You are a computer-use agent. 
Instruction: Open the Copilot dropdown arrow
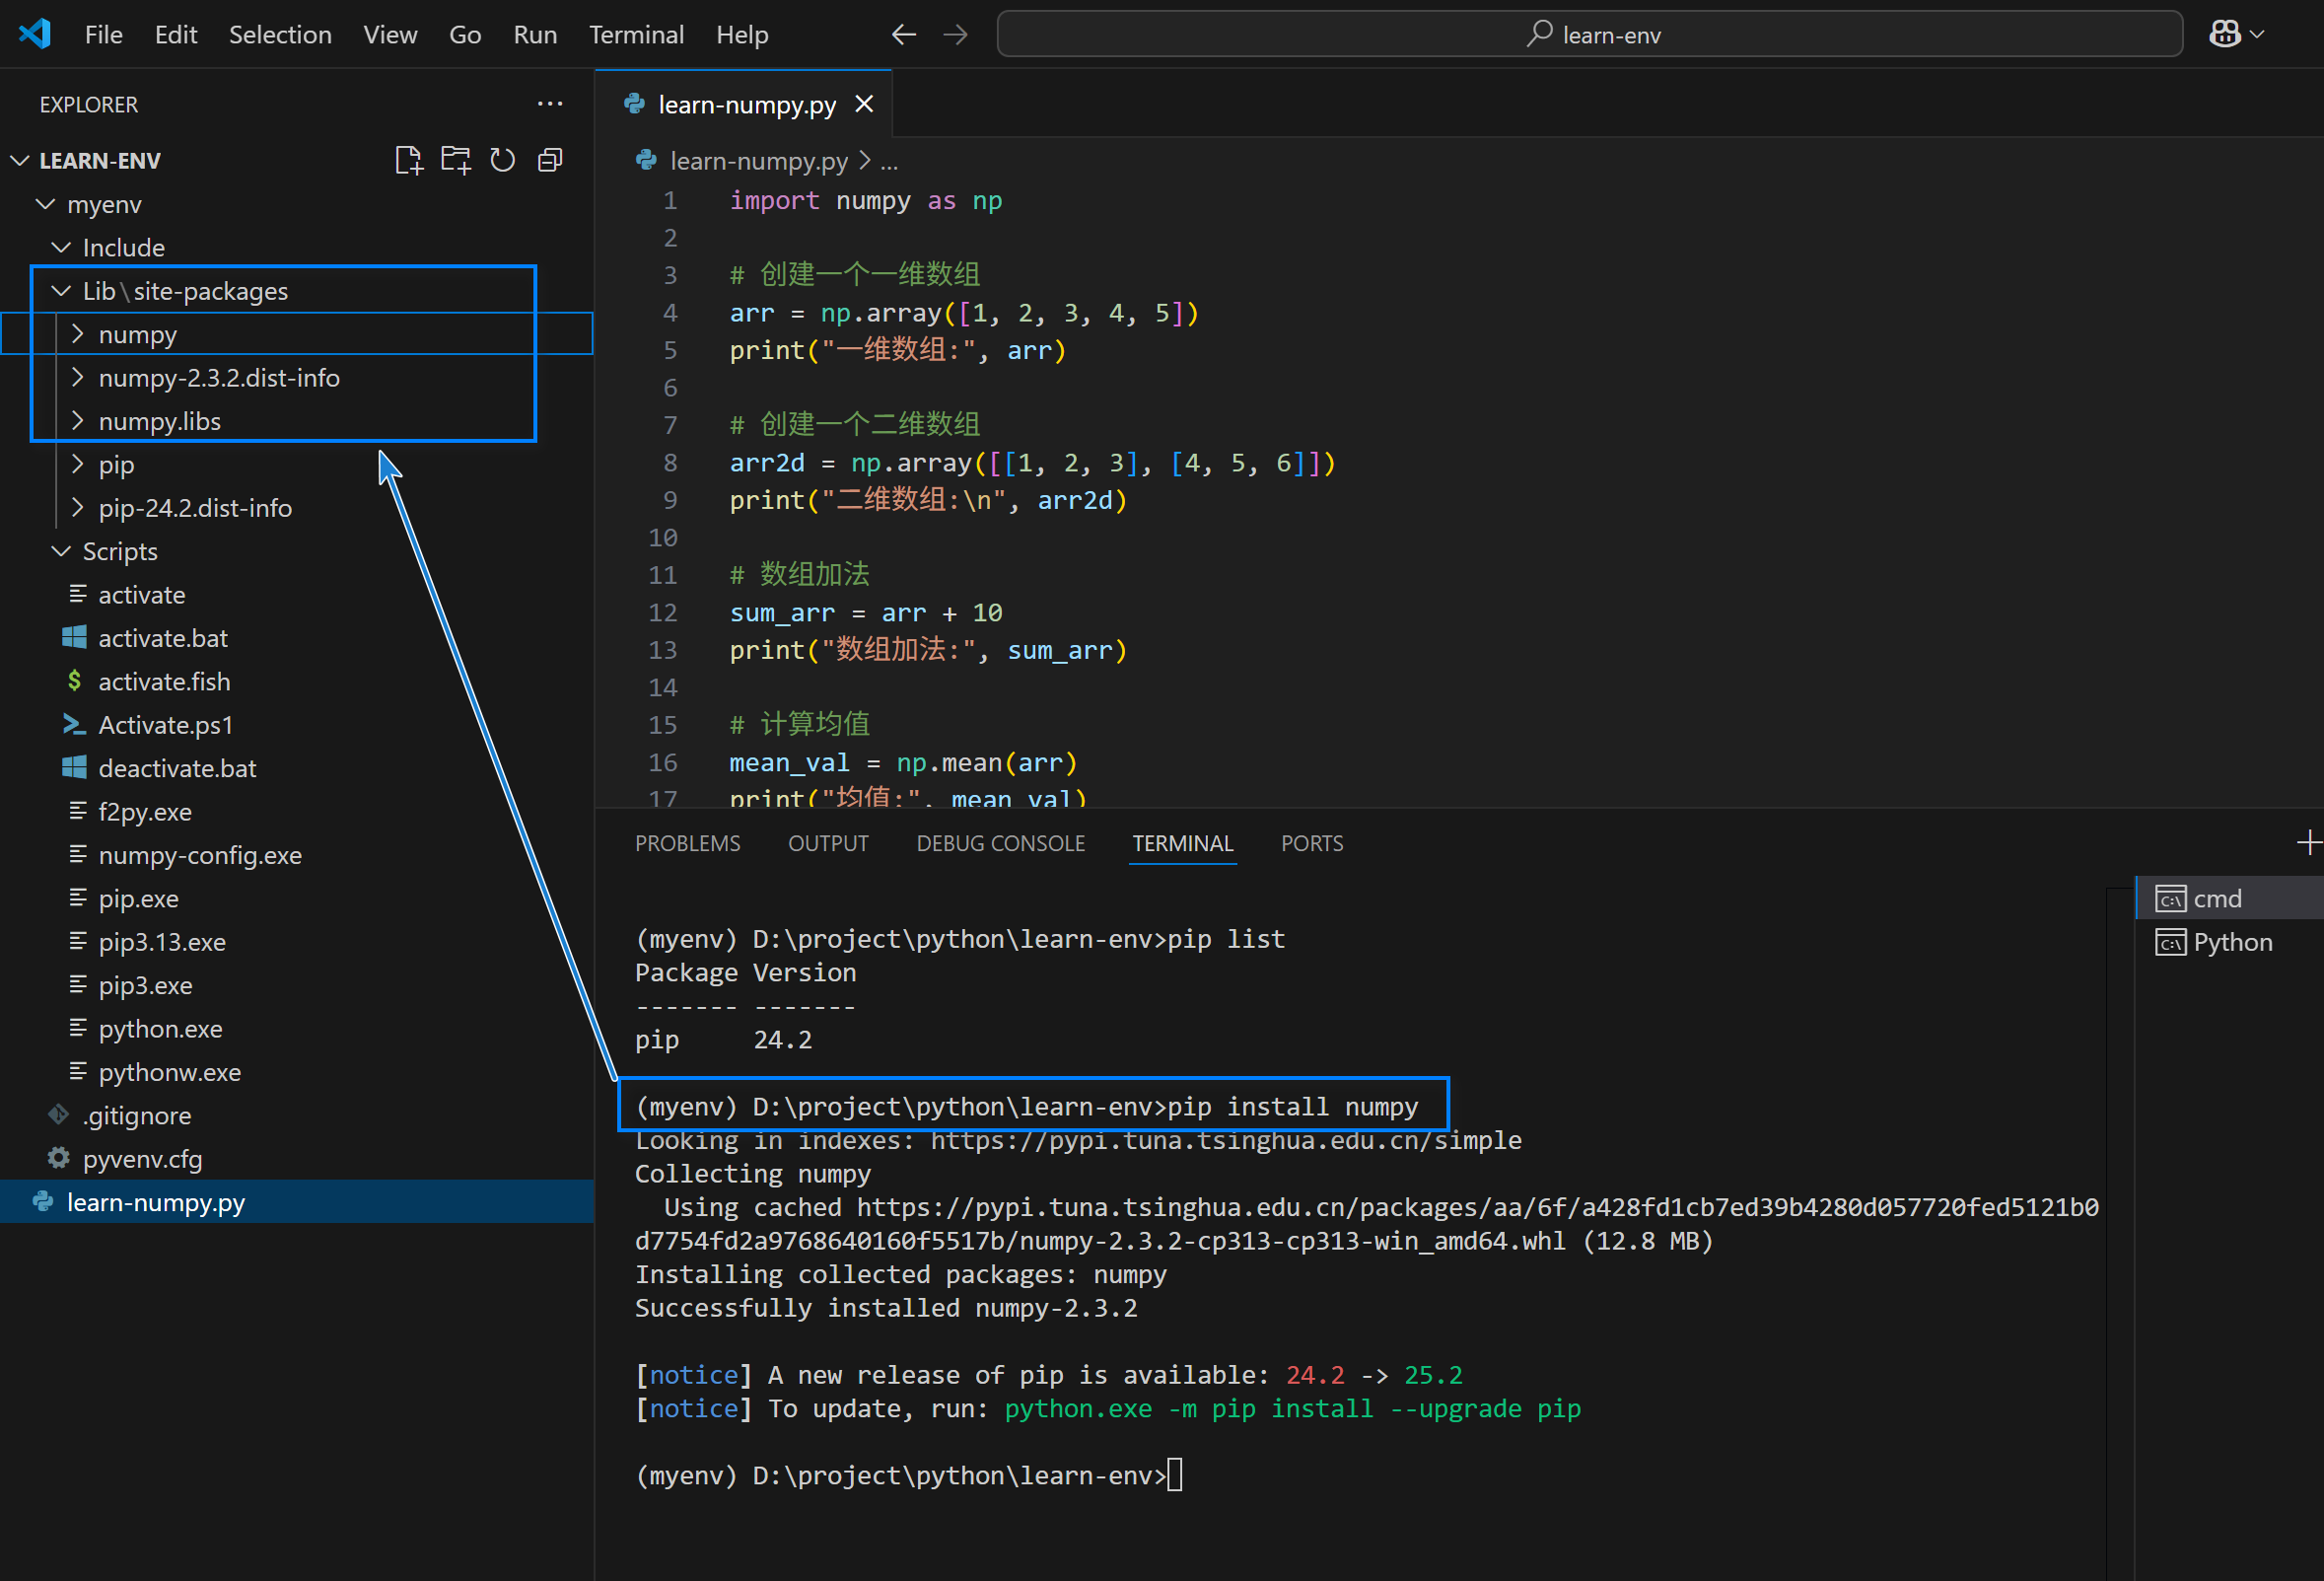coord(2257,35)
